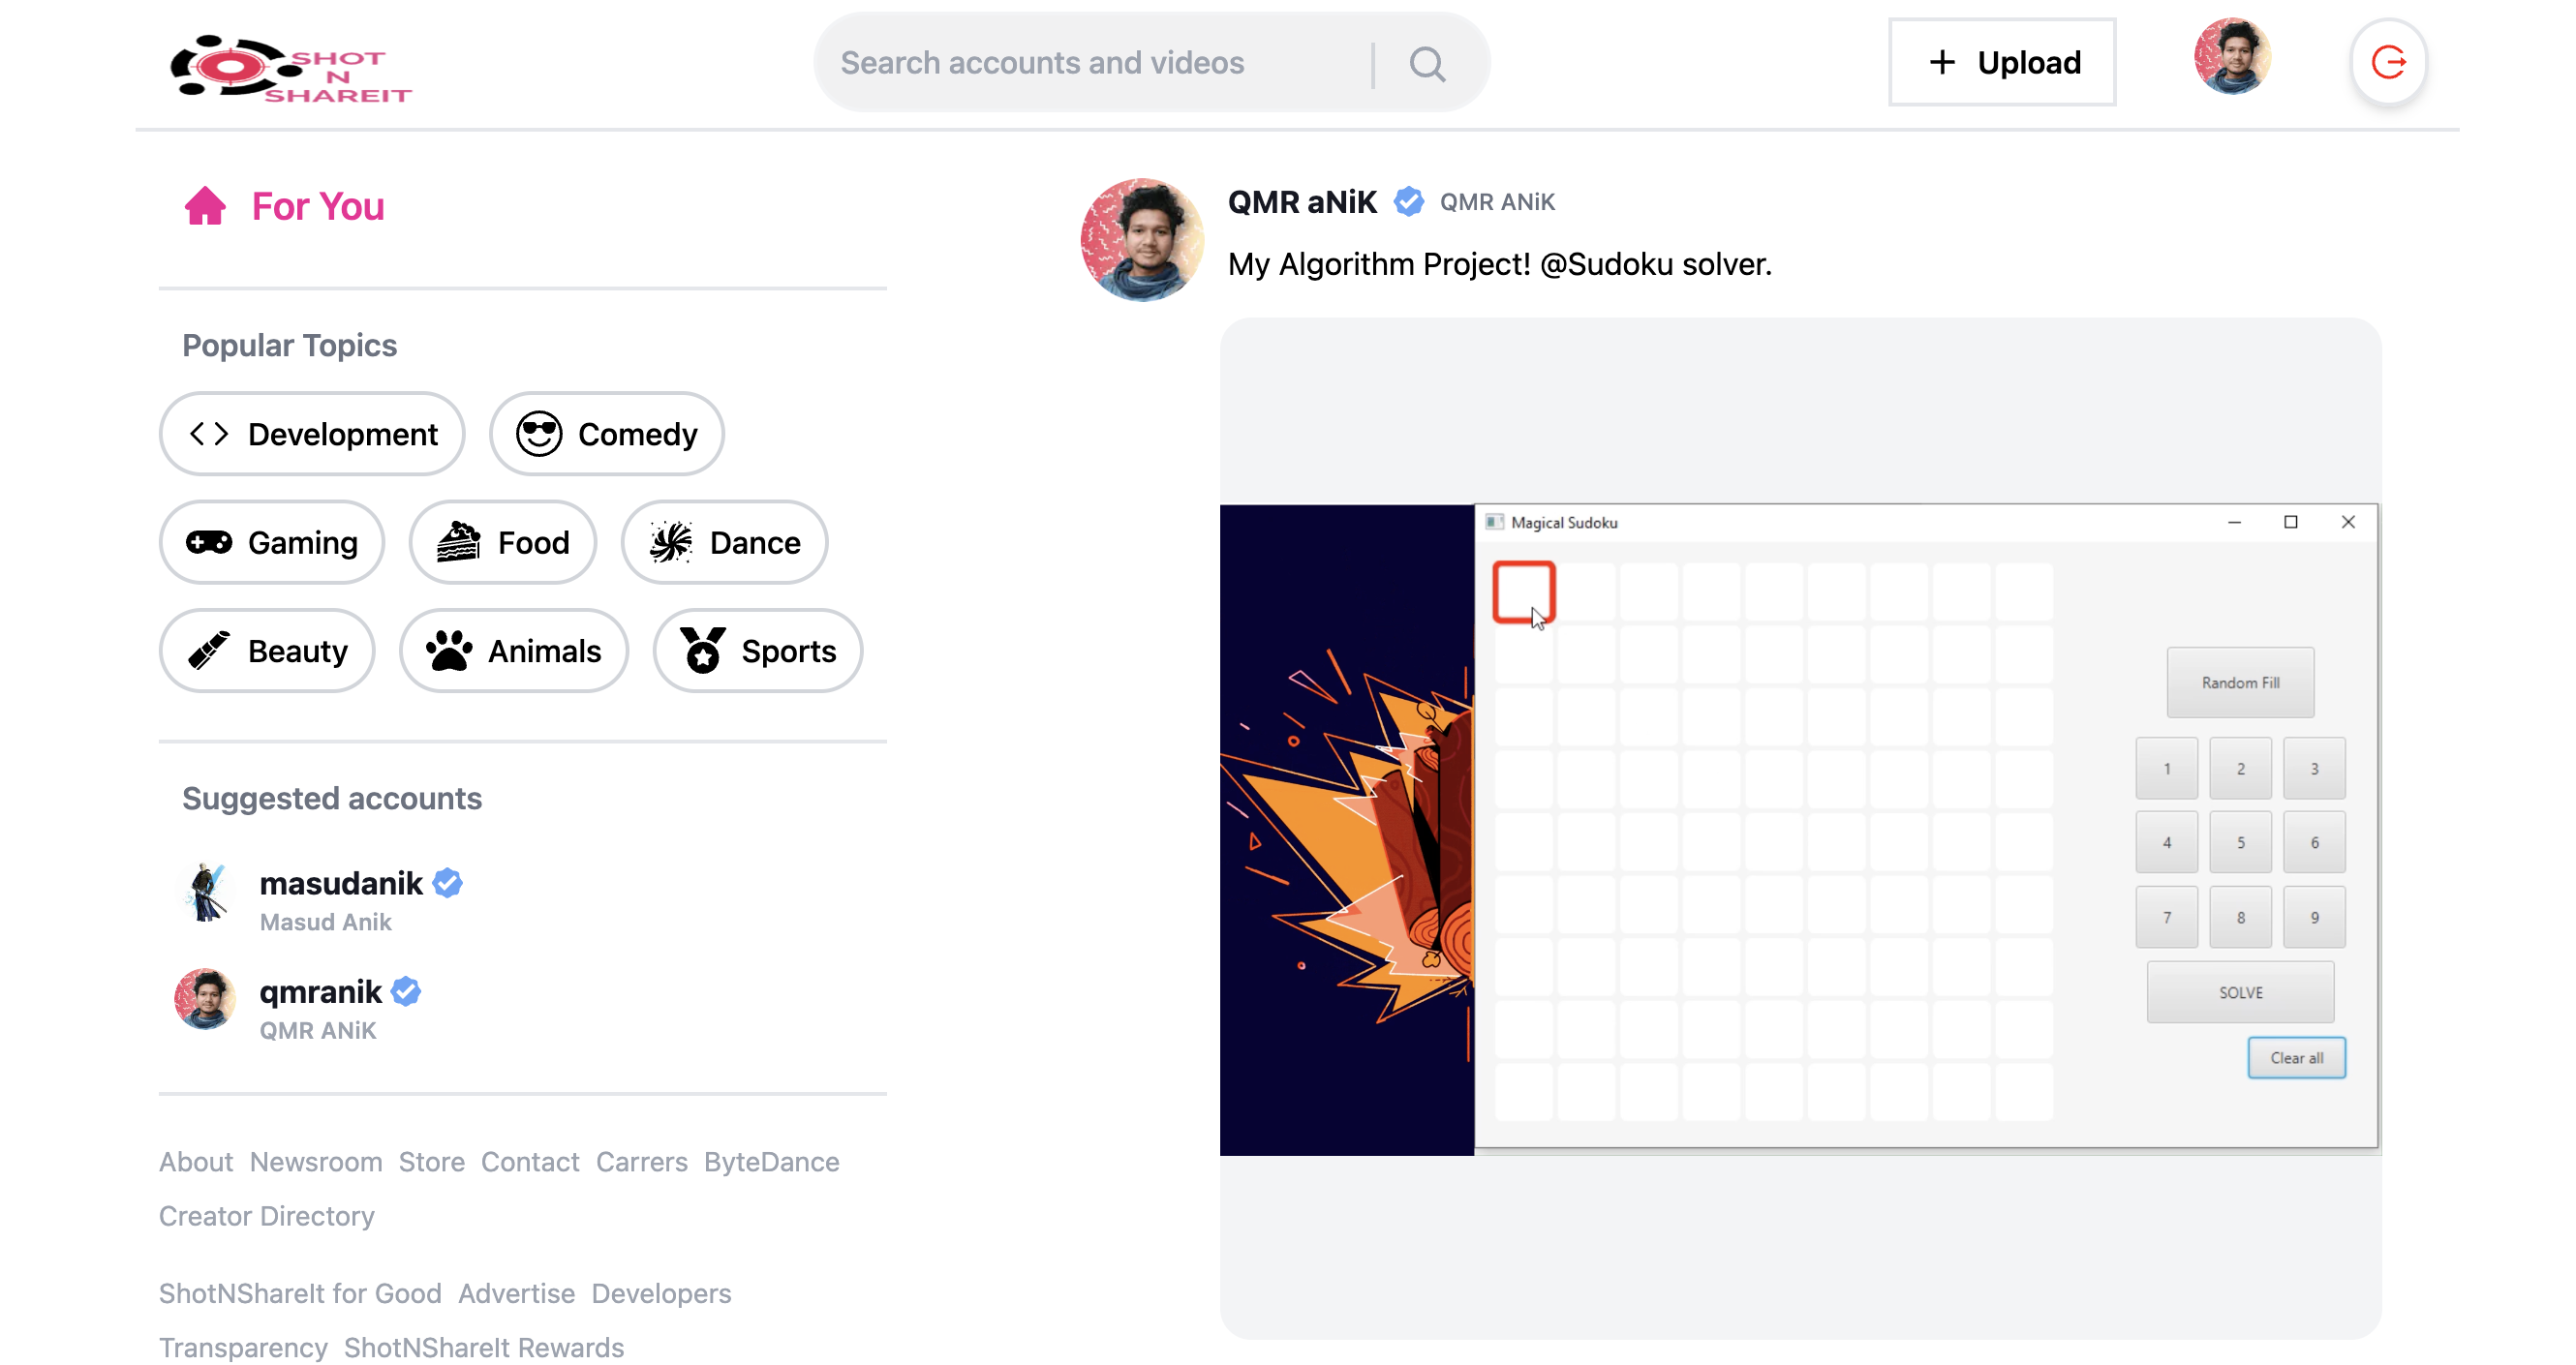Click Clear all in the sudoku solver
Viewport: 2576px width, 1365px height.
[x=2296, y=1057]
